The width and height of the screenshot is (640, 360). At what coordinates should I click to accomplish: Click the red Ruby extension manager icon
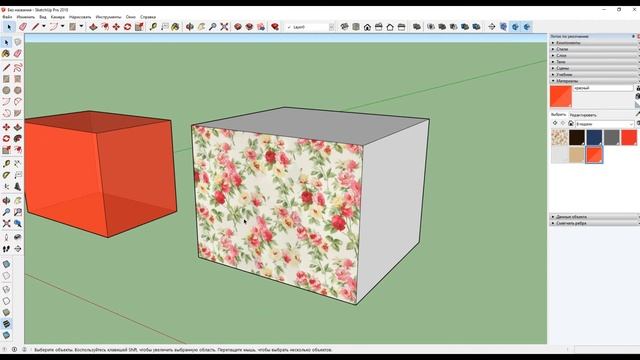point(275,27)
